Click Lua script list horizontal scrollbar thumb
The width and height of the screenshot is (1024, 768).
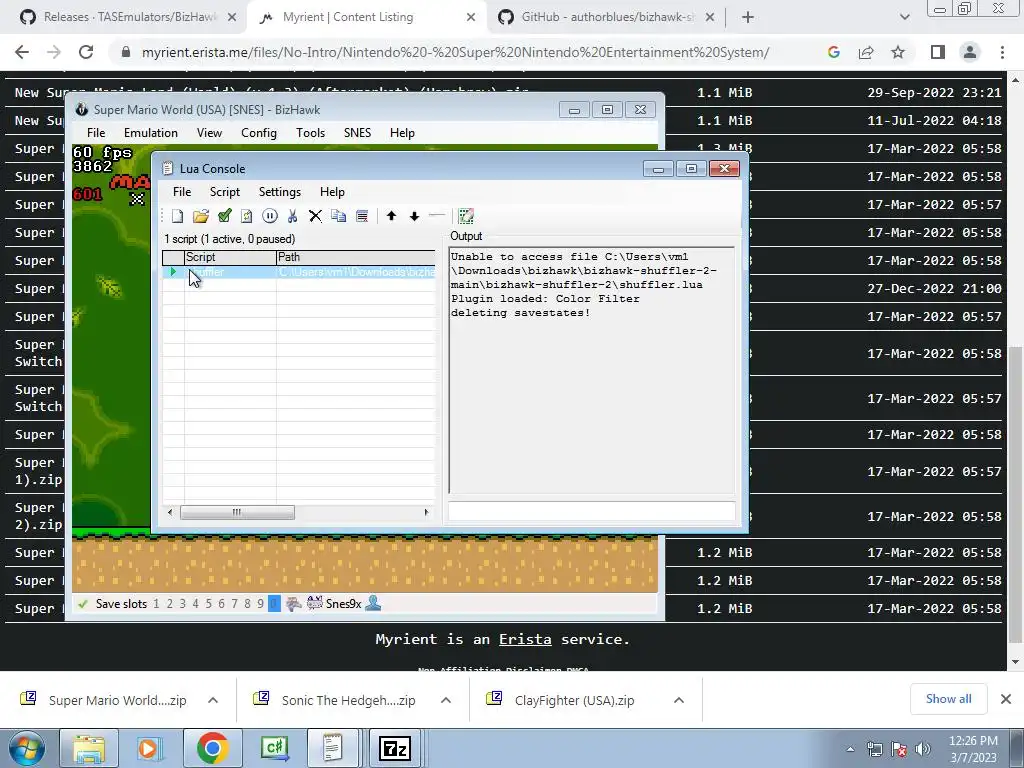point(237,513)
